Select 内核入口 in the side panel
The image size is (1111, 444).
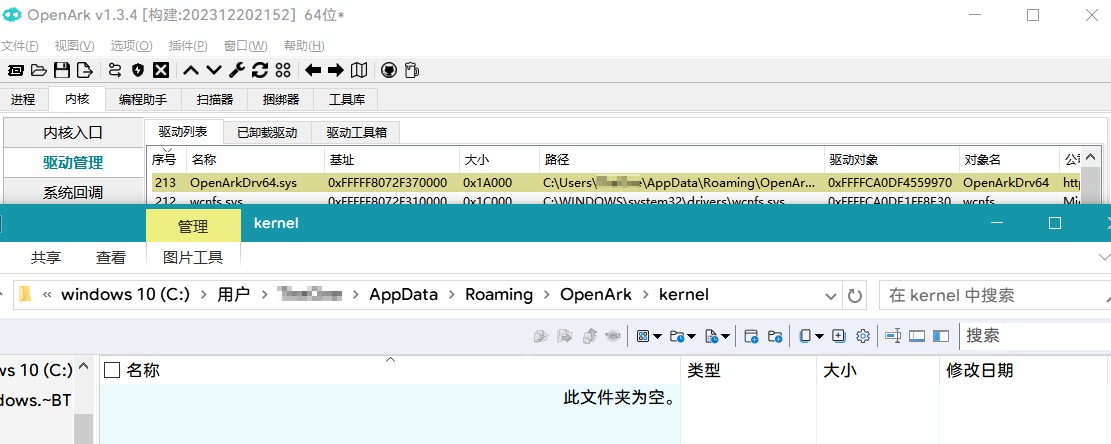pyautogui.click(x=72, y=132)
